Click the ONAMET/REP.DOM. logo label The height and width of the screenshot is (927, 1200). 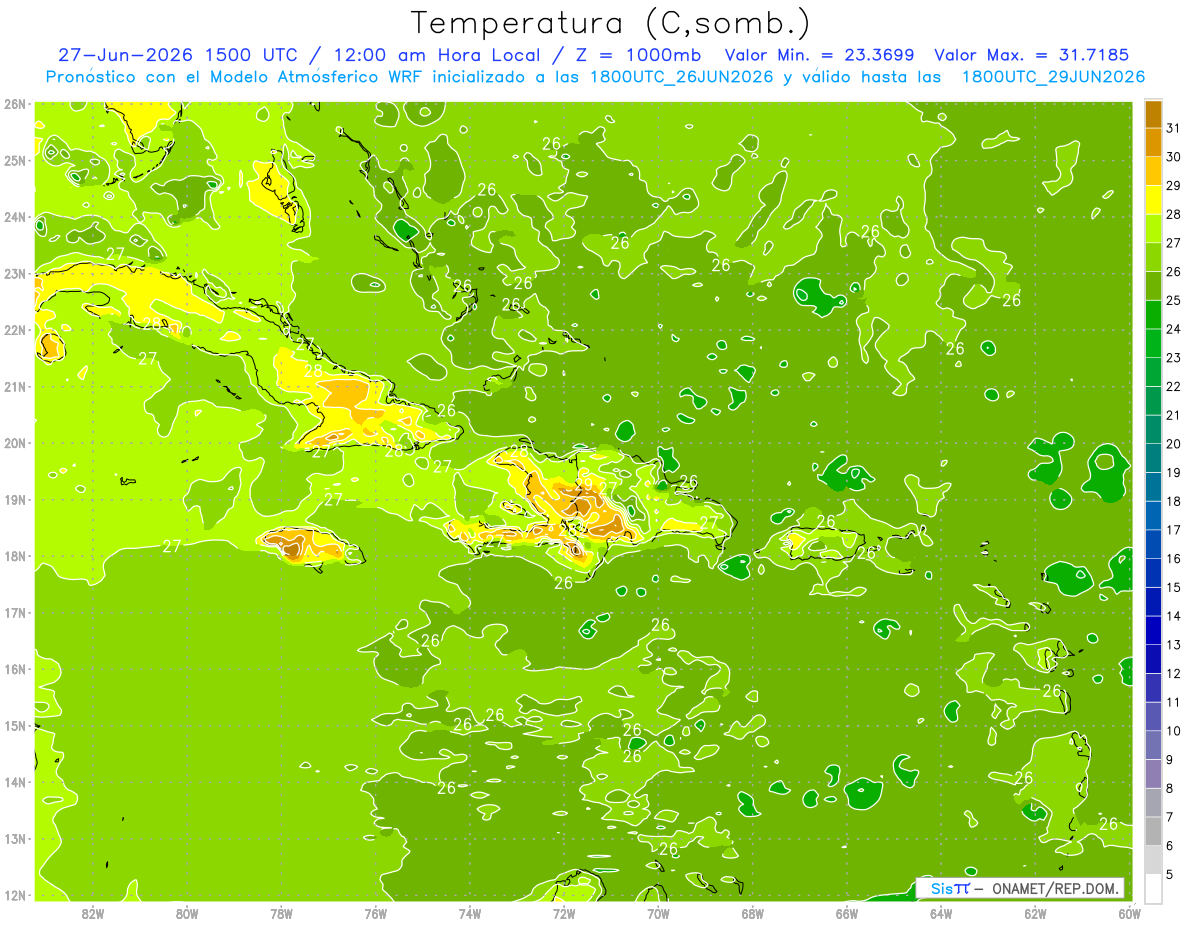coord(1020,888)
